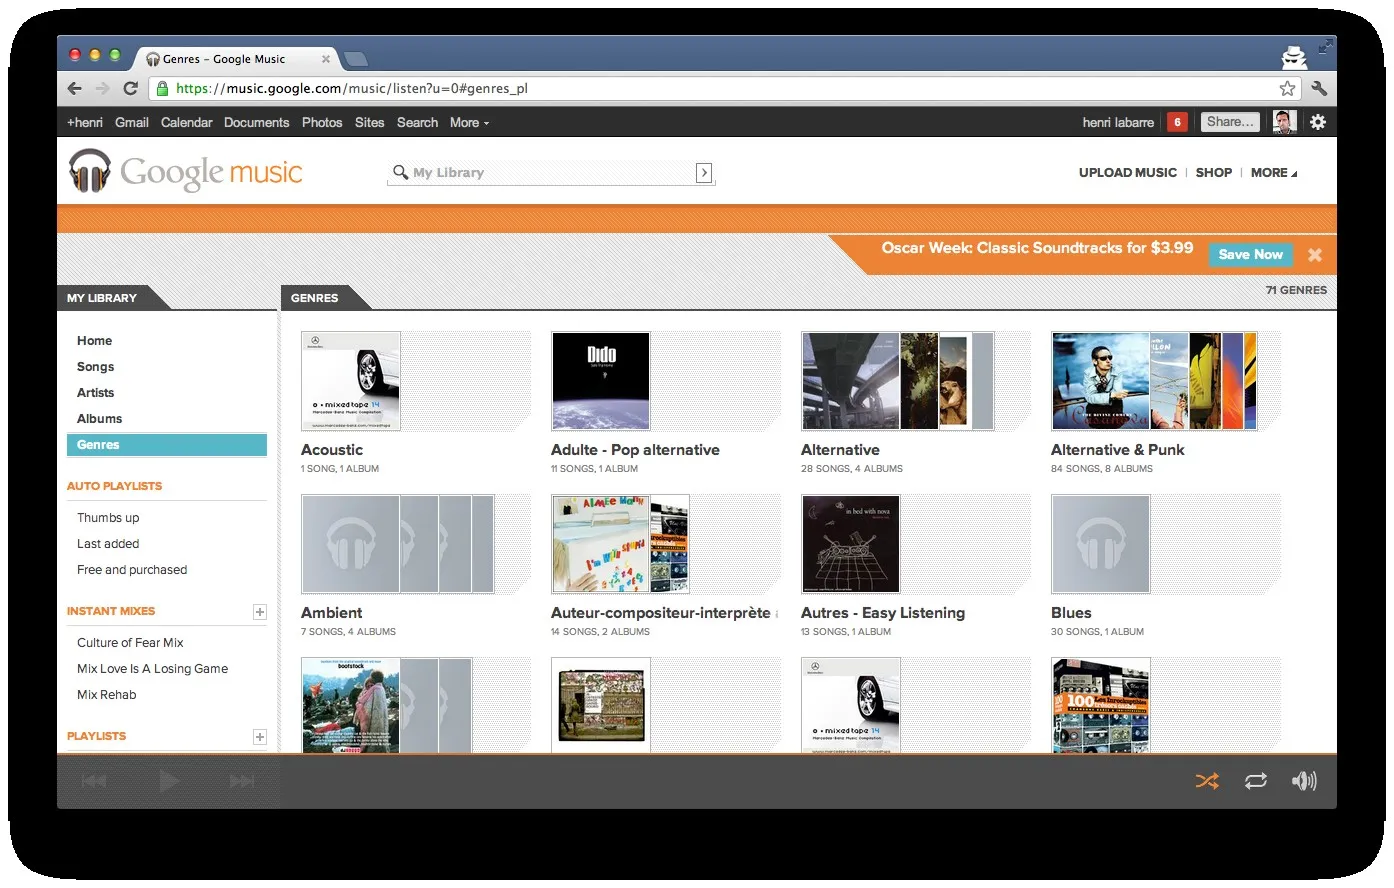Open Calendar from the Google bar
The image size is (1394, 888).
187,123
